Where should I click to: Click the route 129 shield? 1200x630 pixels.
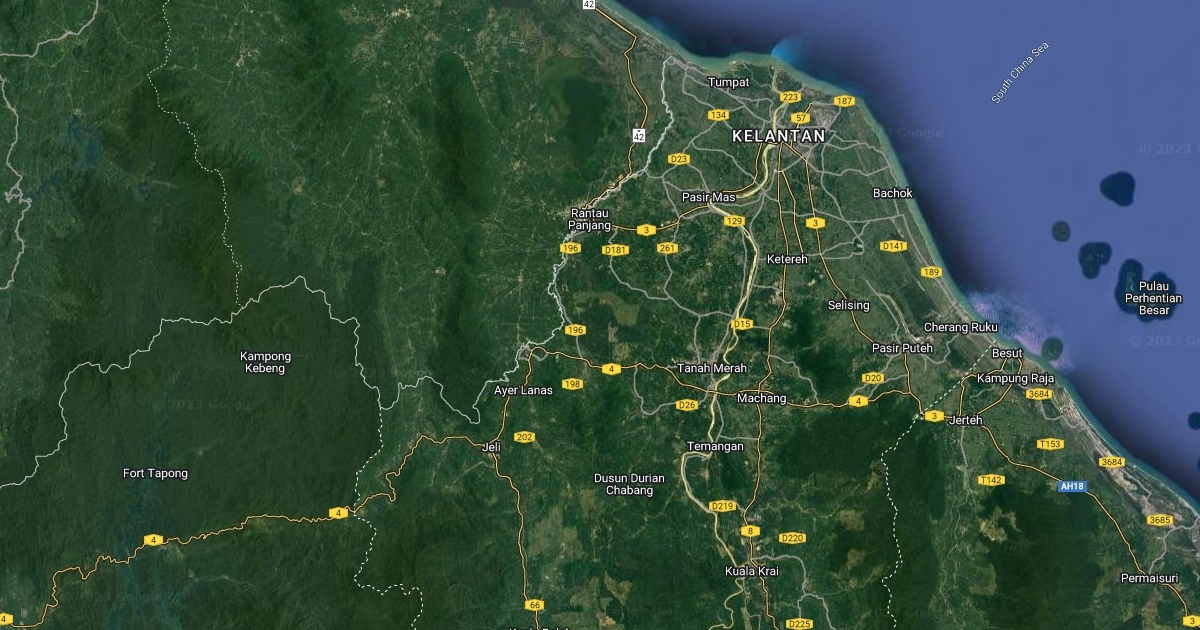point(735,221)
